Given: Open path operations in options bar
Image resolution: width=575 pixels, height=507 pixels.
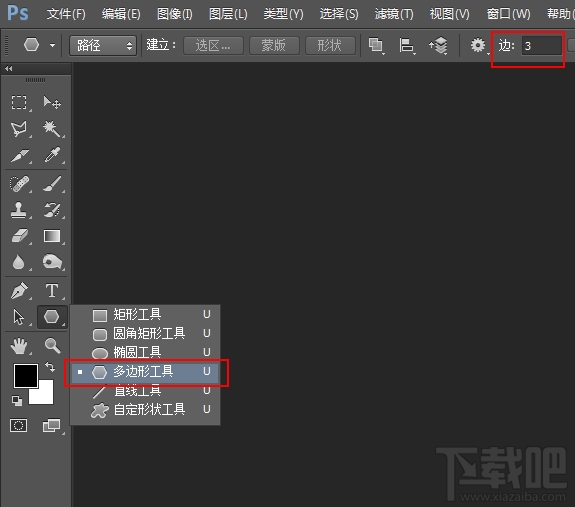Looking at the screenshot, I should click(376, 45).
